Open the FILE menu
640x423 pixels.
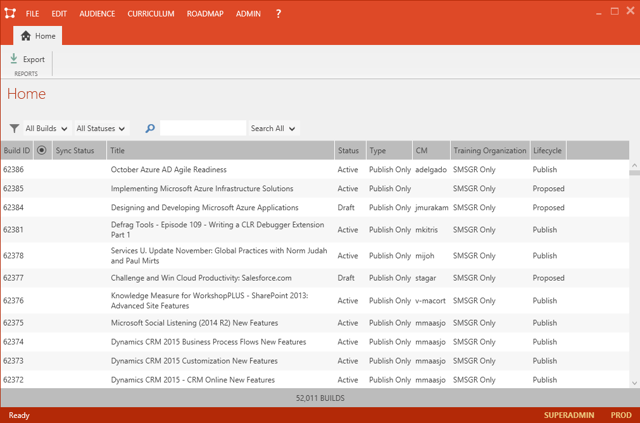click(x=33, y=14)
